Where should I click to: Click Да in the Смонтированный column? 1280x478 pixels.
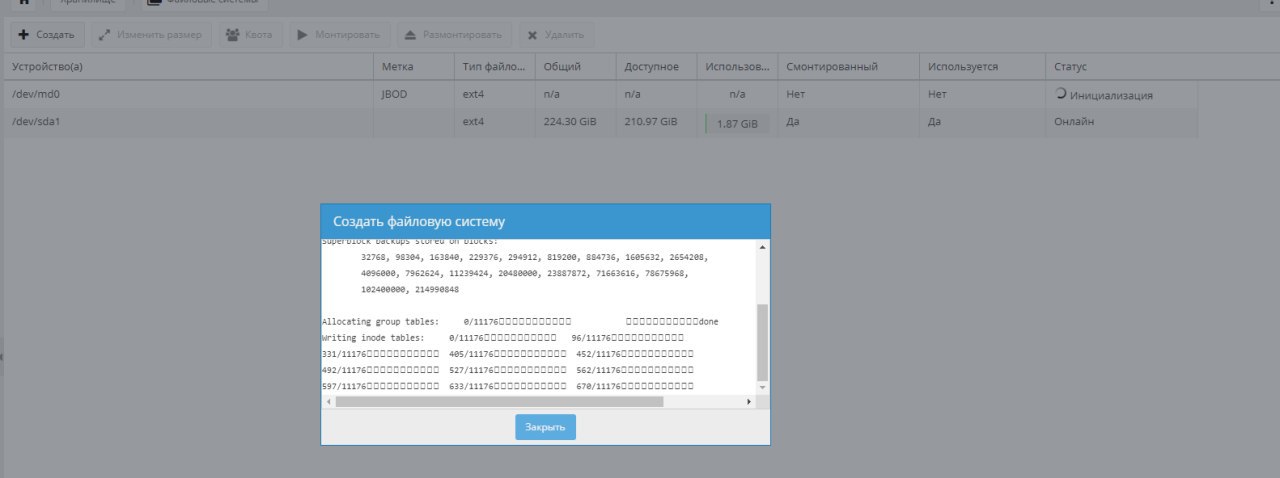[793, 122]
